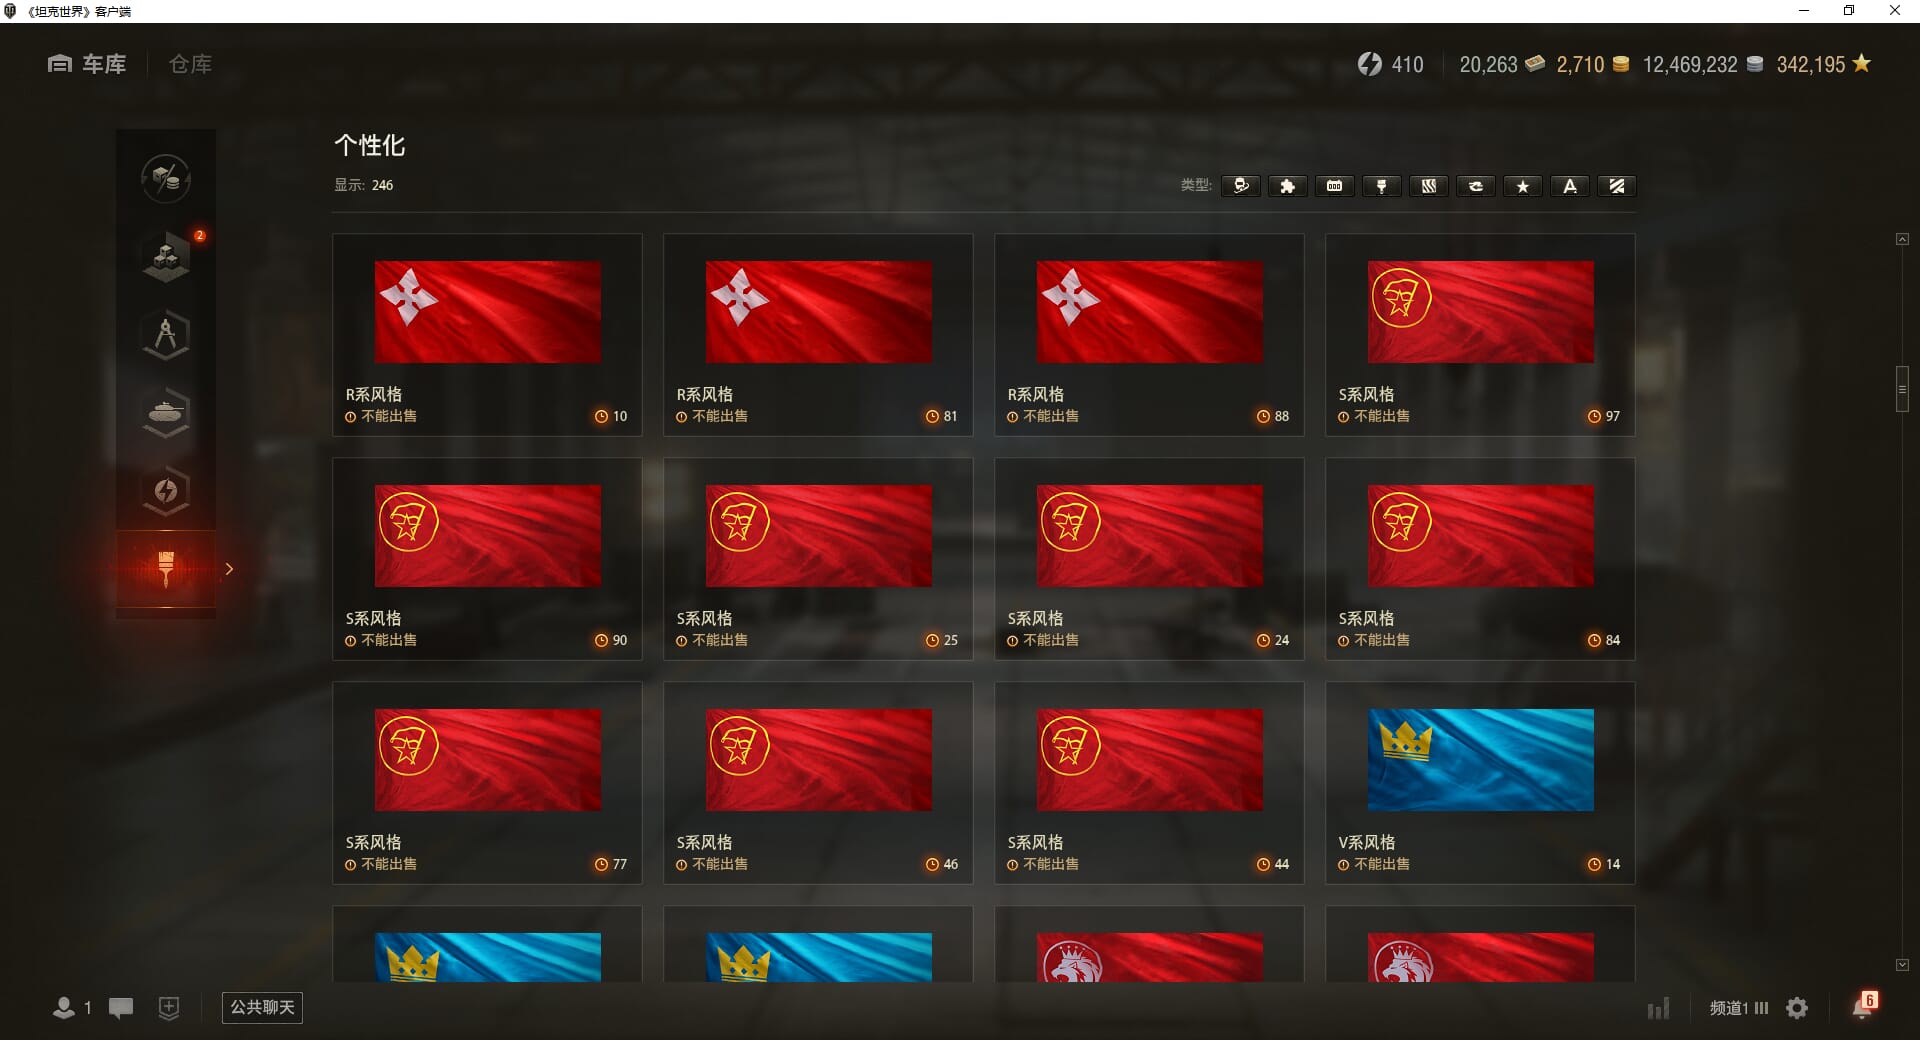
Task: Click the crates-and-coins exchange sidebar icon
Action: point(166,179)
